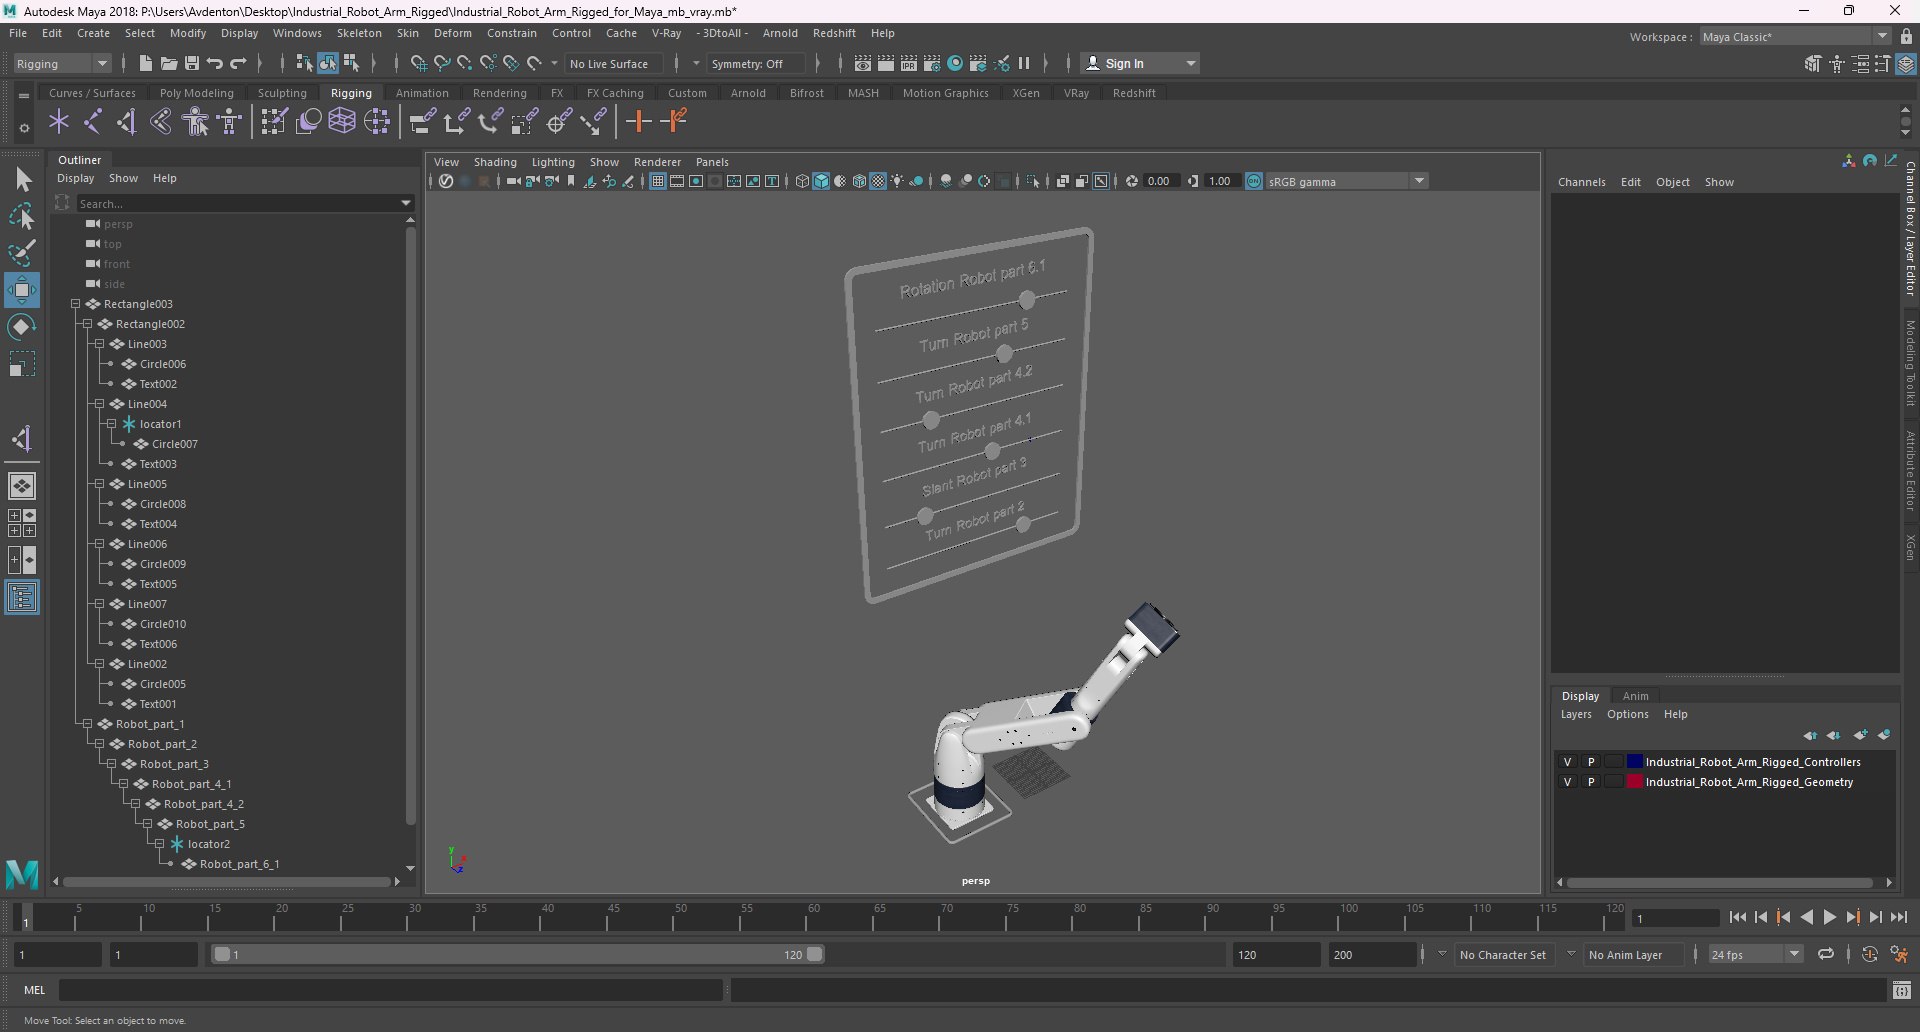Screen dimensions: 1920x1032
Task: Open the sRGB gamma view transform dropdown
Action: tap(1346, 181)
